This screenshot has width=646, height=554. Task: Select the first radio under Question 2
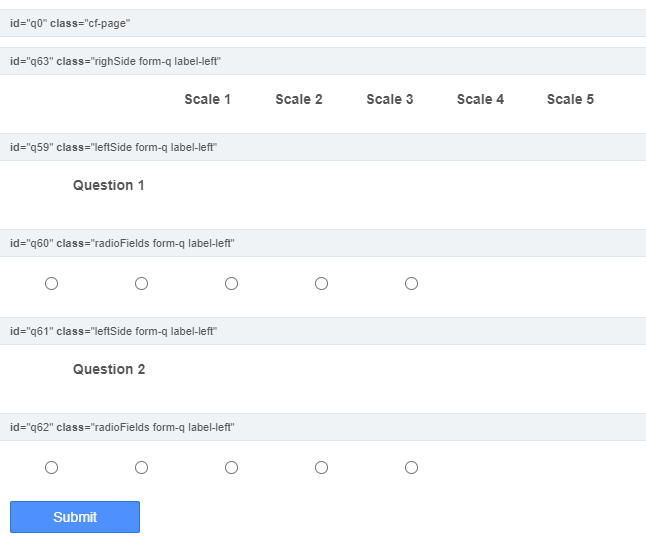tap(51, 468)
